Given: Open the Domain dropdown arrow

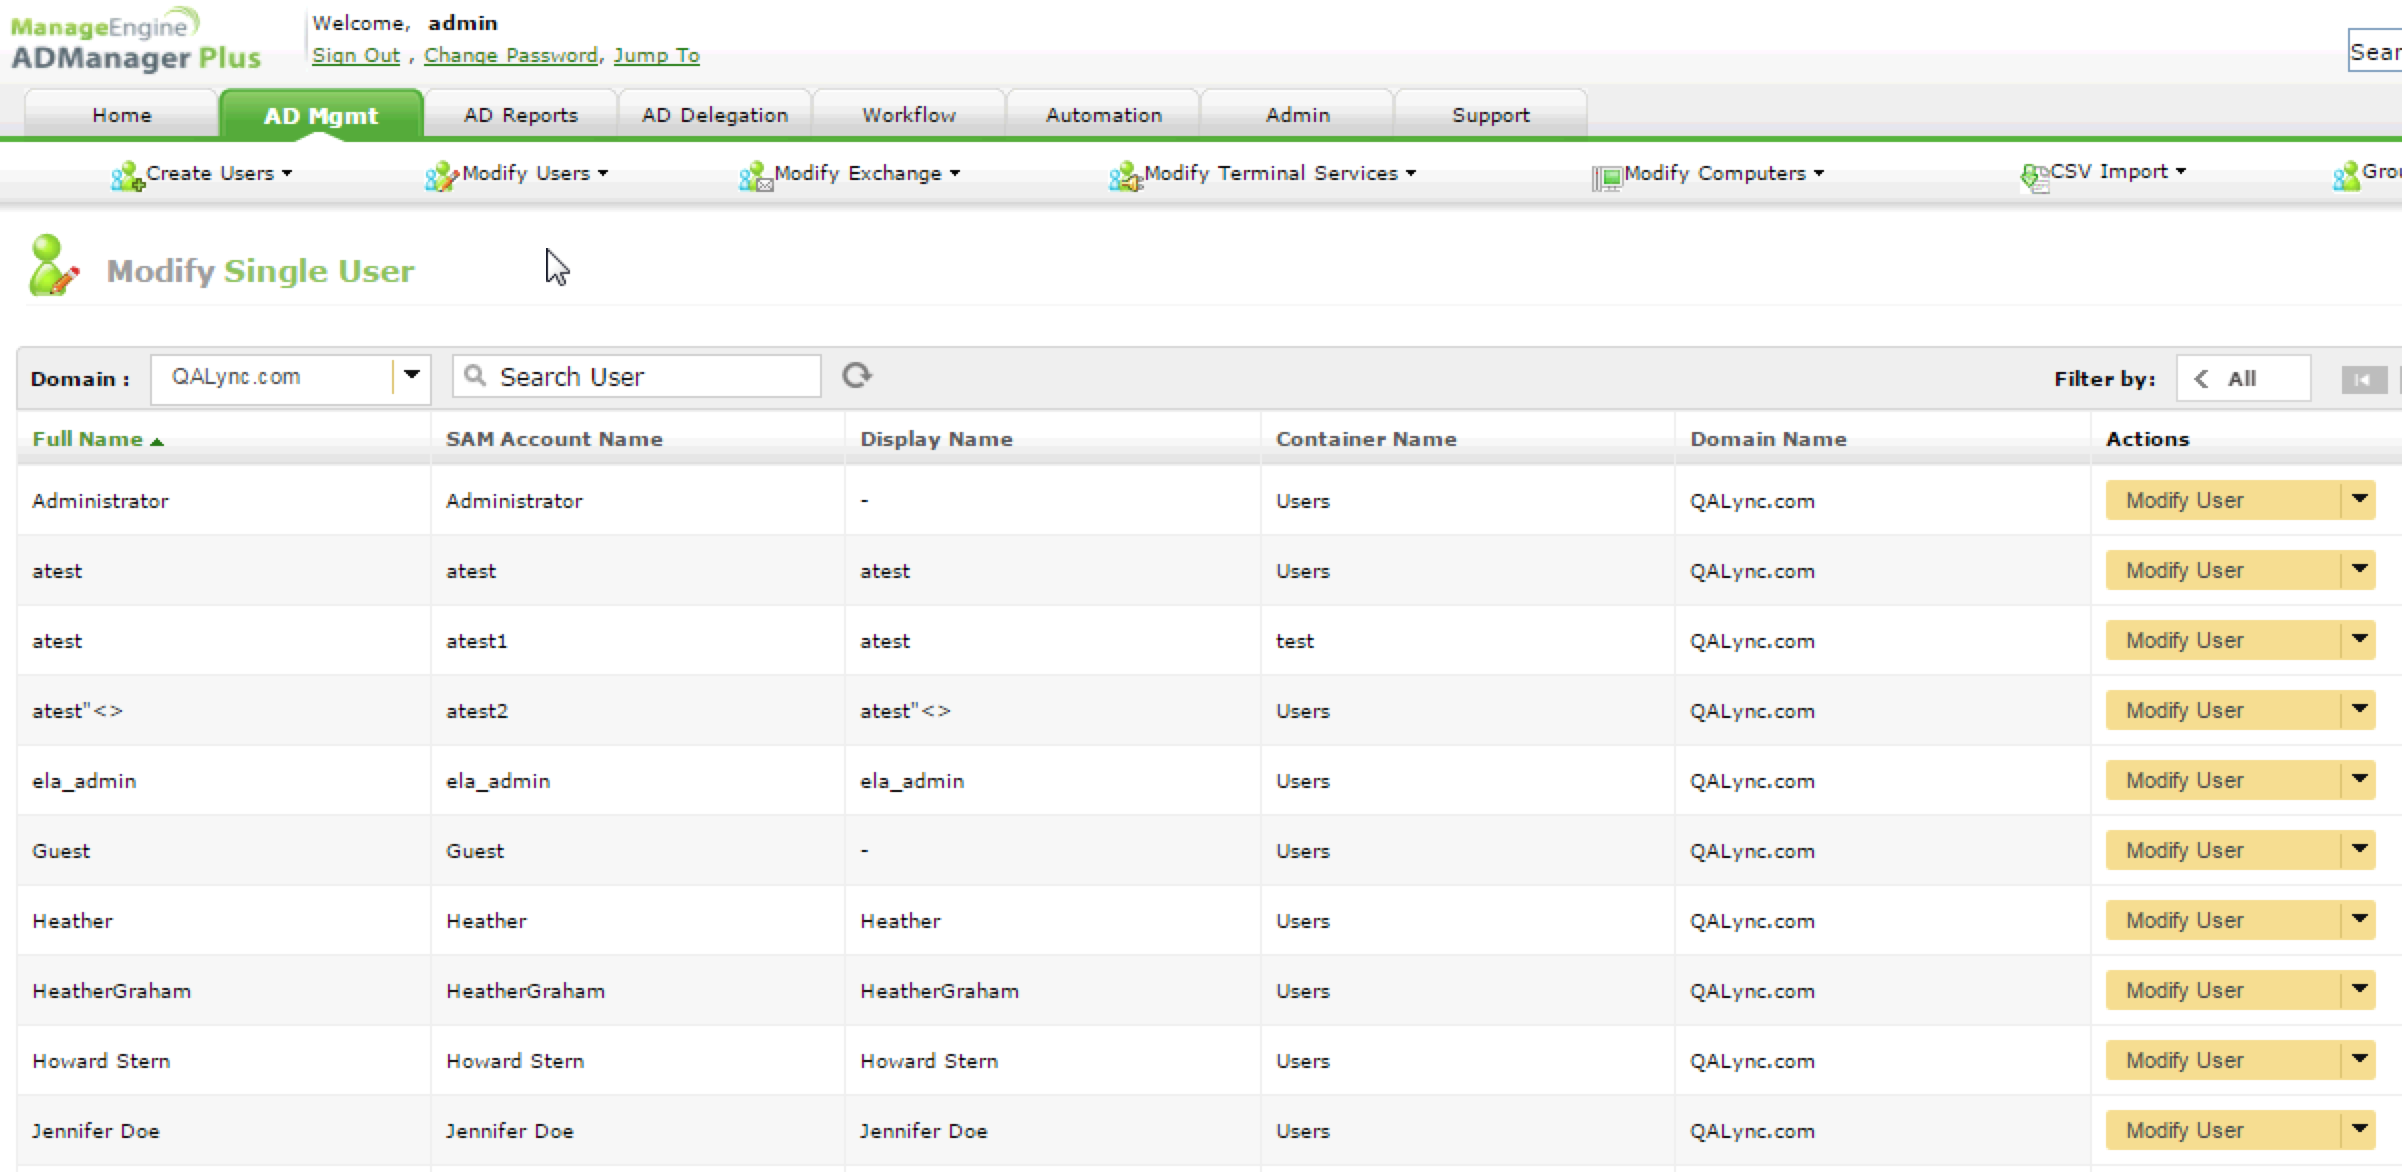Looking at the screenshot, I should click(411, 377).
